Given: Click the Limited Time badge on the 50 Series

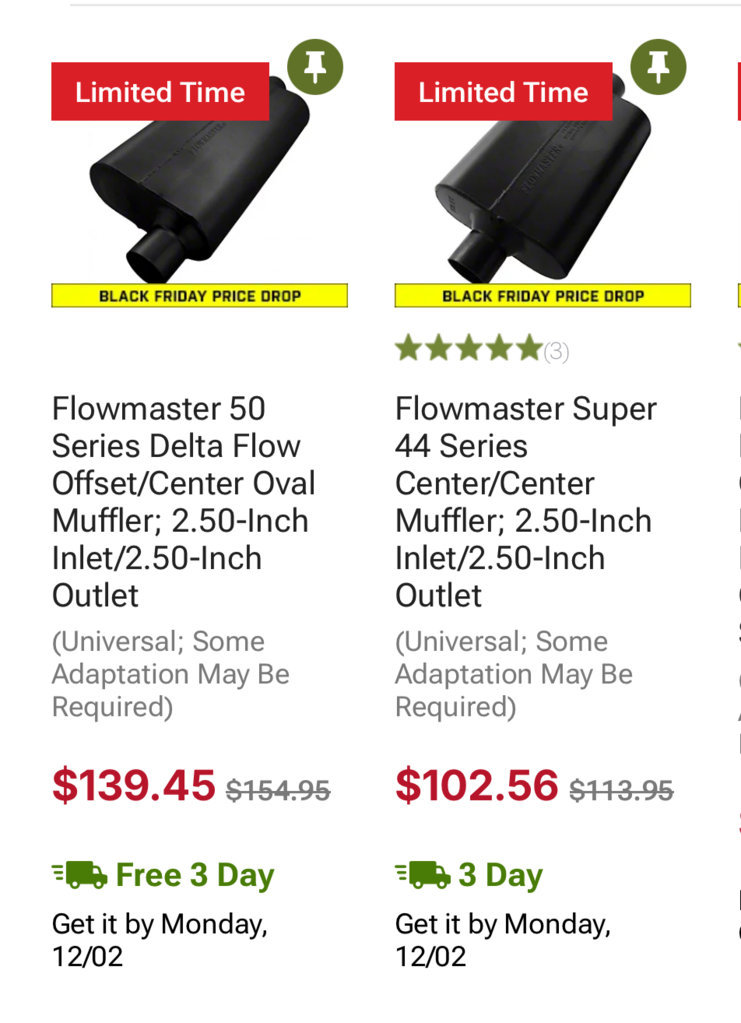Looking at the screenshot, I should (x=160, y=91).
